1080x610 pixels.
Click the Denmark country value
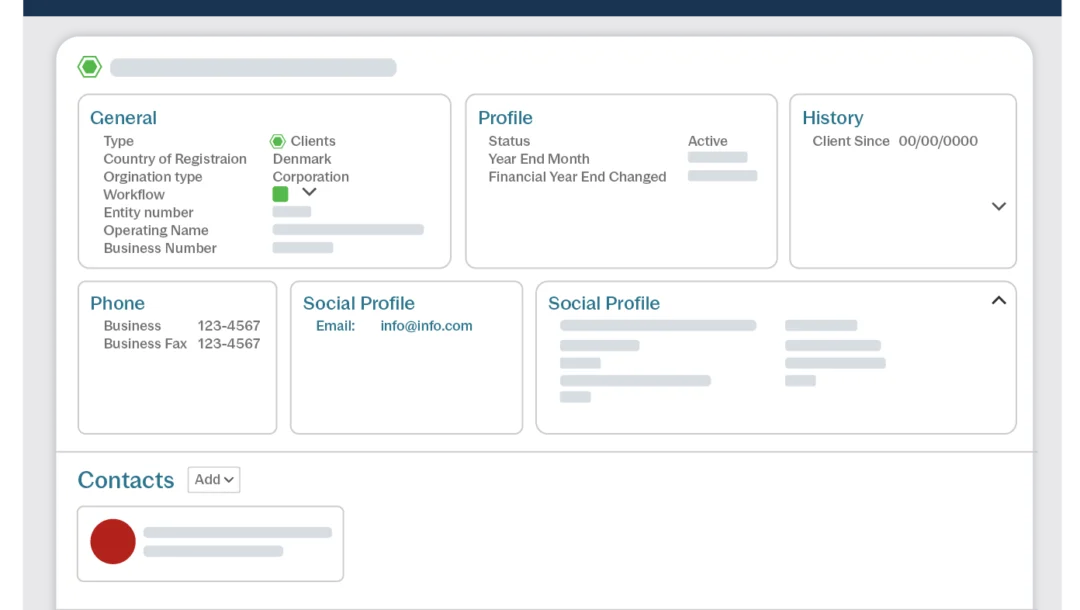point(302,159)
